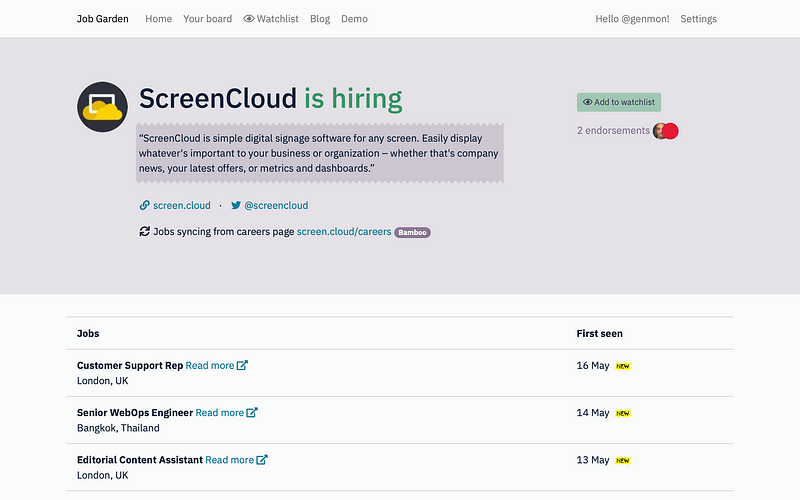
Task: Click the 13 May date
Action: [593, 460]
